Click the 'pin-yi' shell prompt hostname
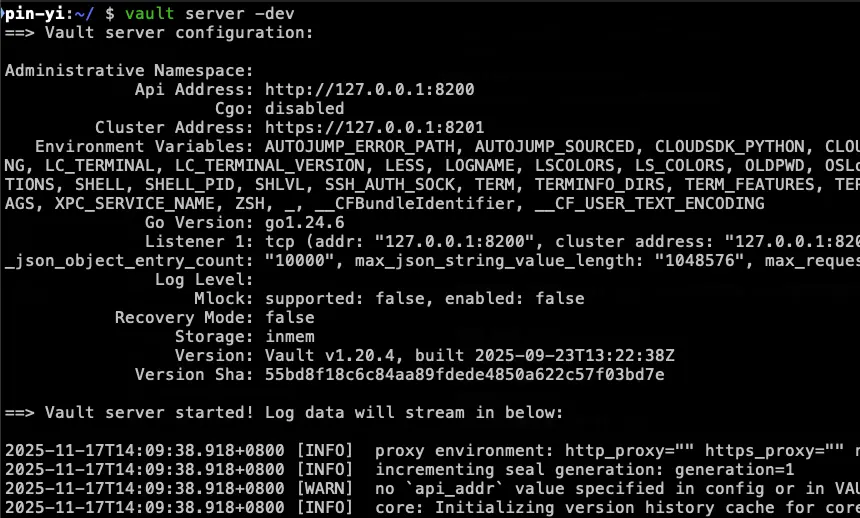Viewport: 860px width, 518px height. 31,14
